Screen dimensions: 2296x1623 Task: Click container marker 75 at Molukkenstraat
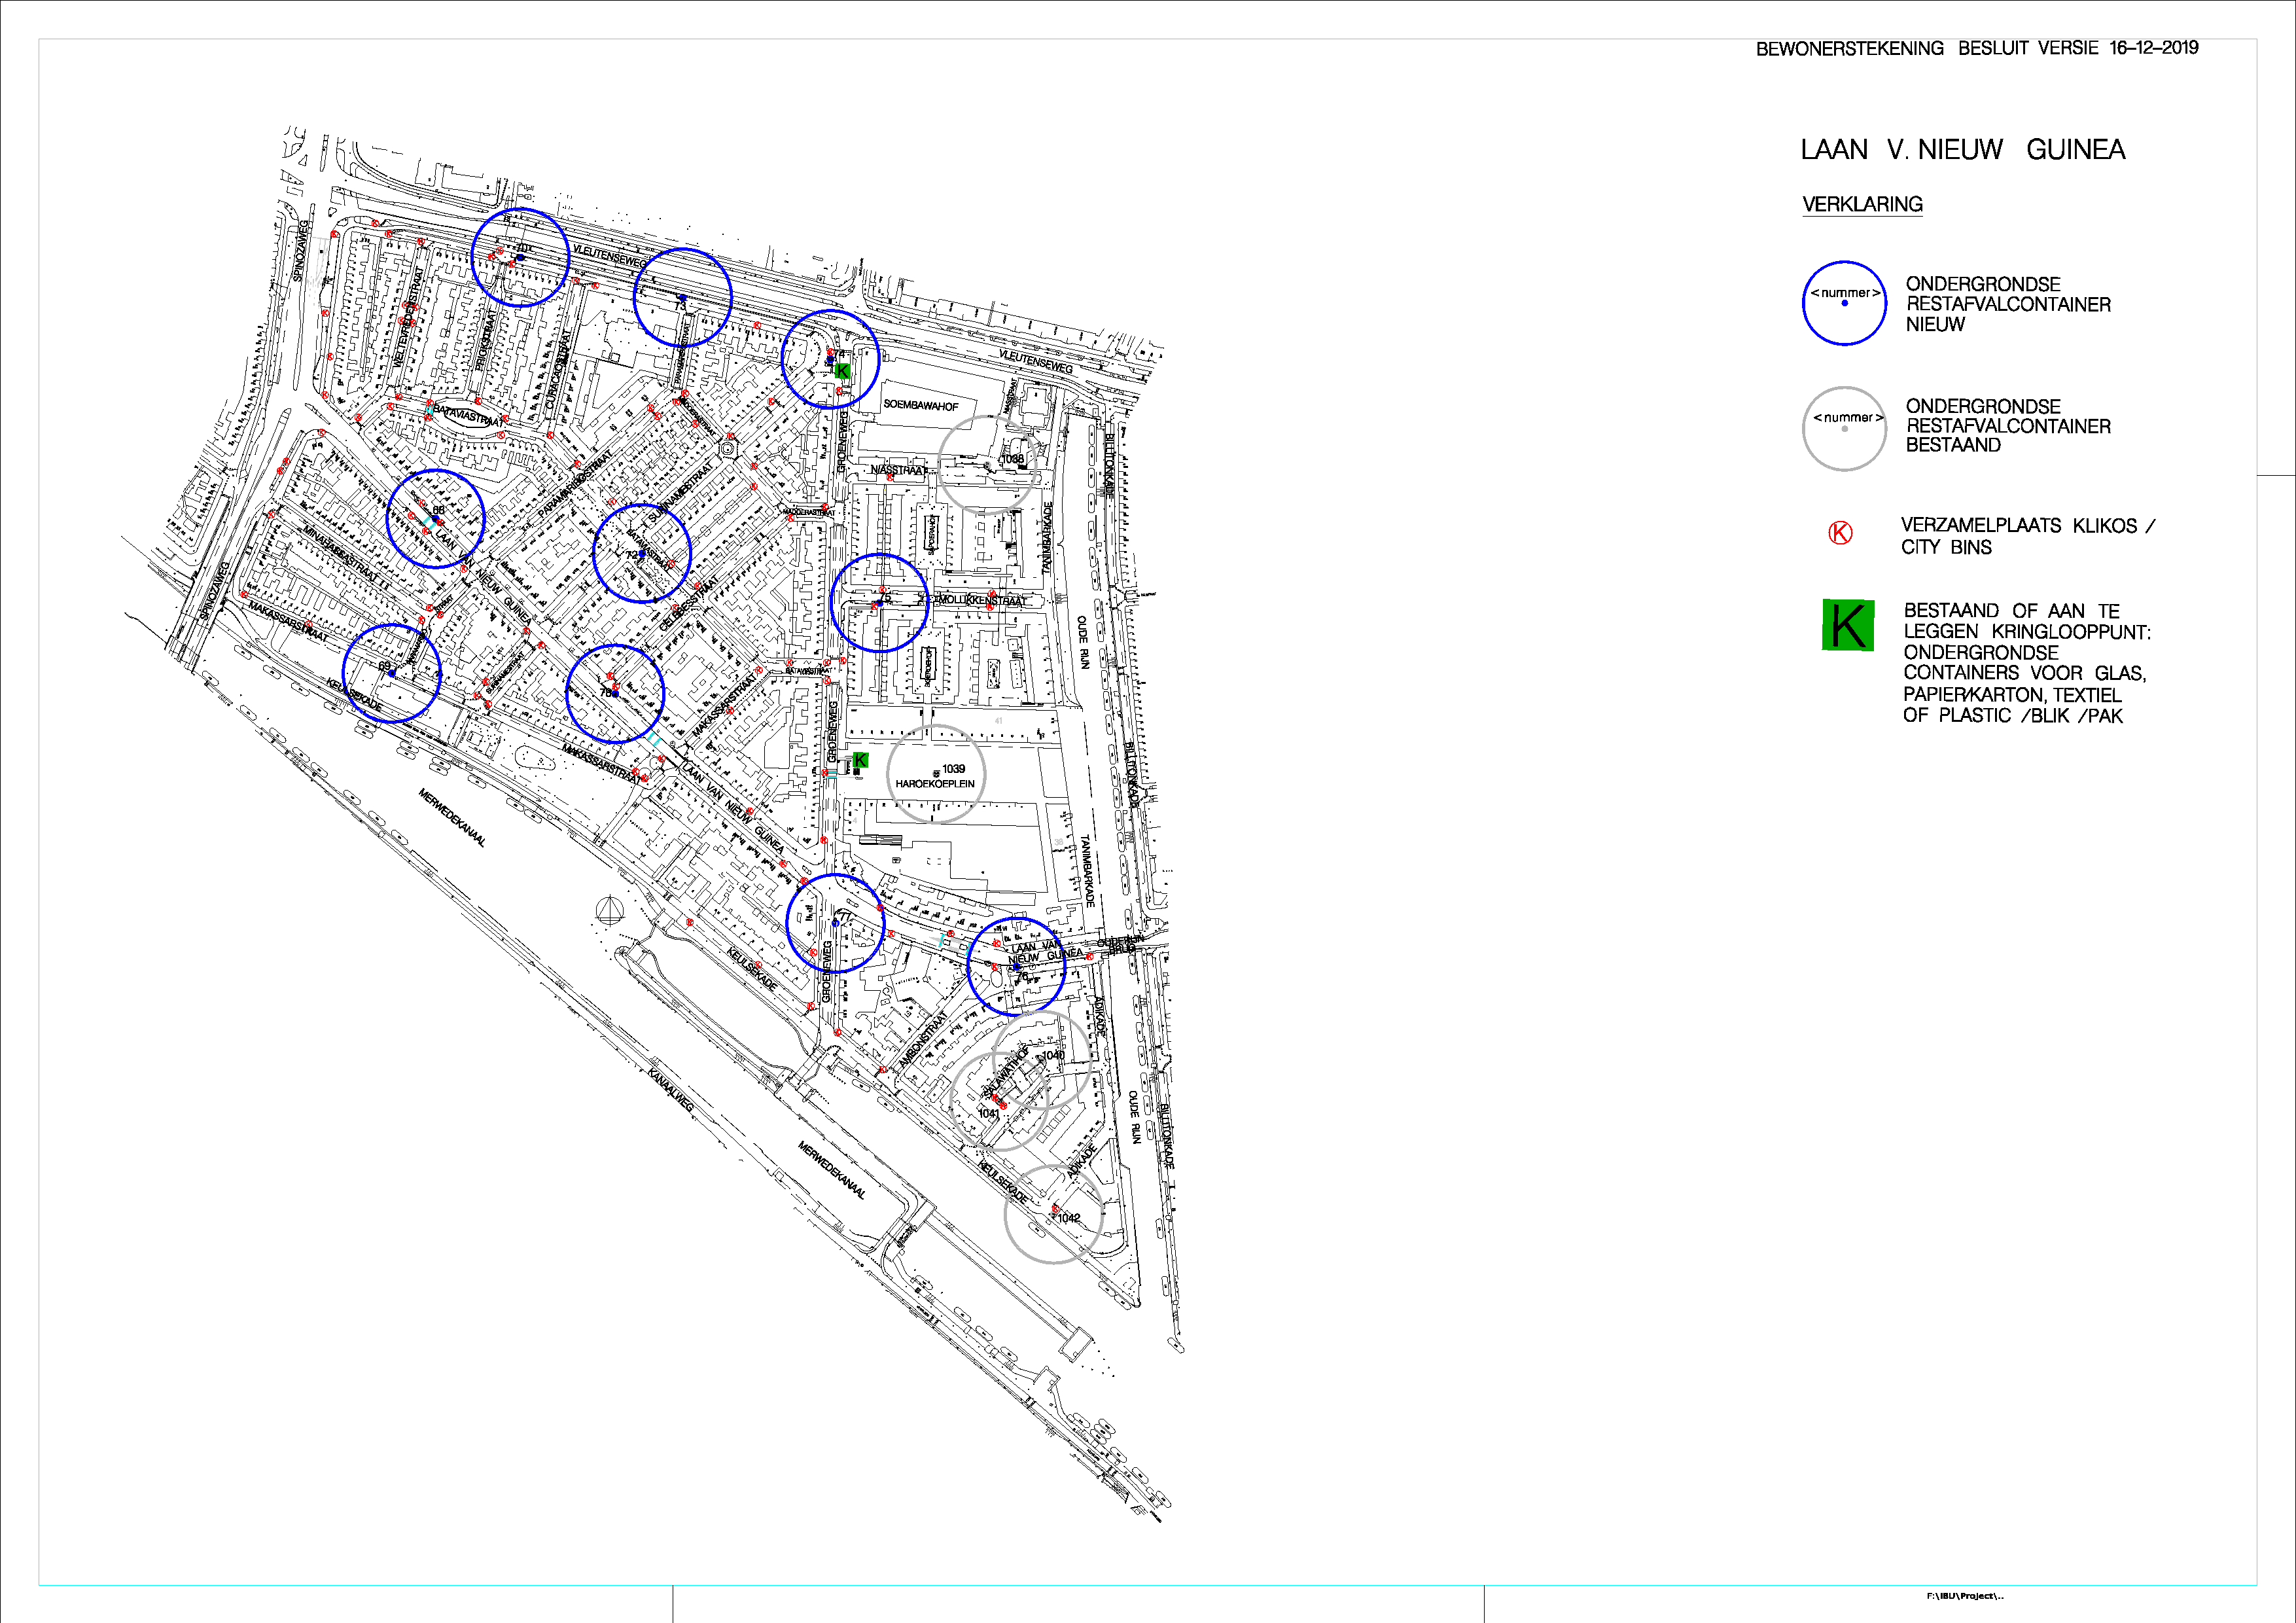879,603
